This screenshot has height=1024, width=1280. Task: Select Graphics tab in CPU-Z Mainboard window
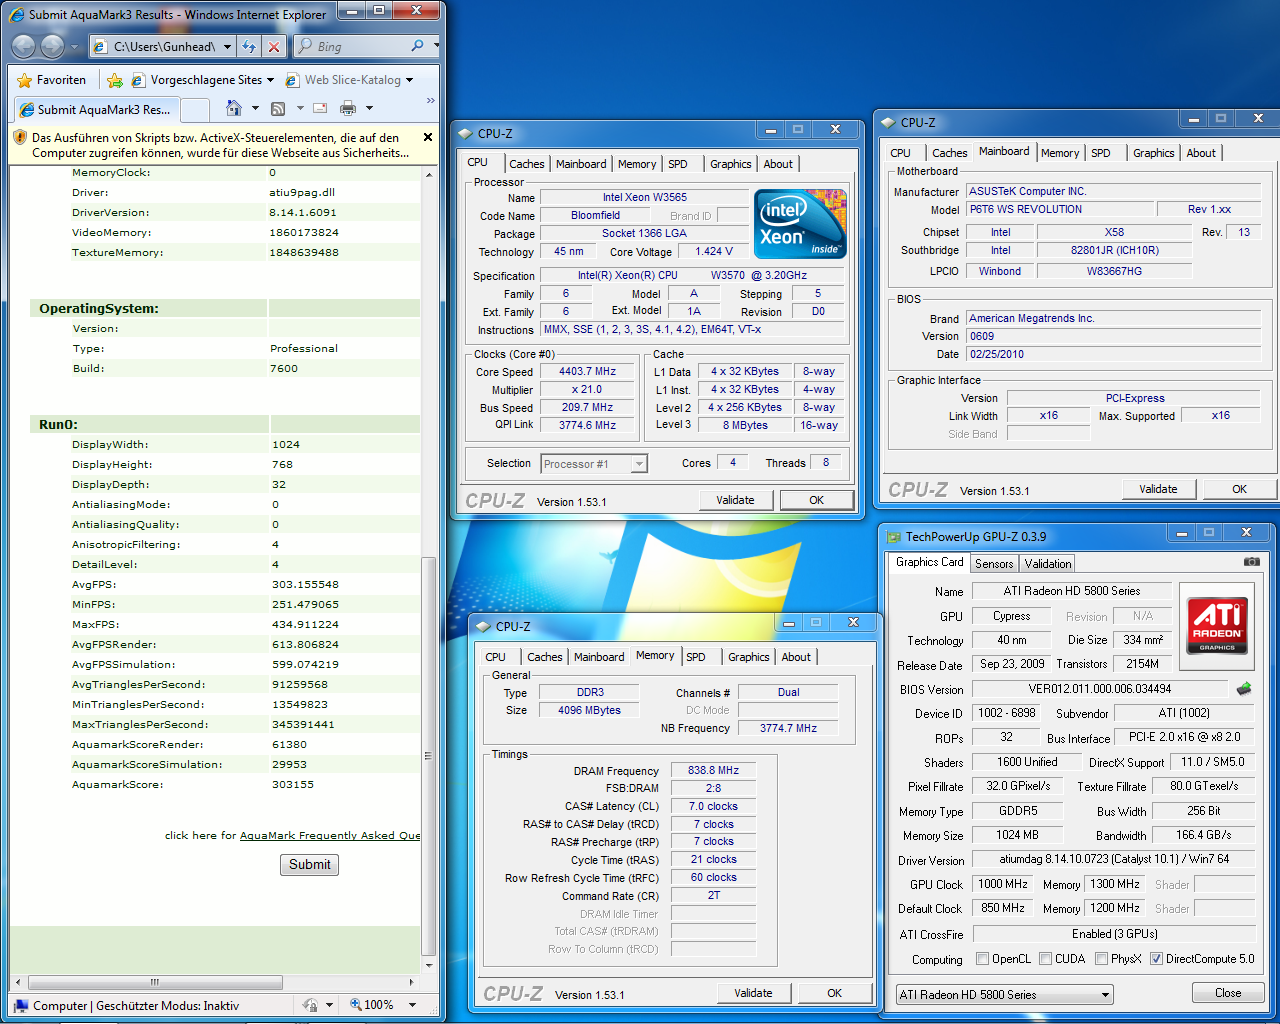(x=1154, y=153)
